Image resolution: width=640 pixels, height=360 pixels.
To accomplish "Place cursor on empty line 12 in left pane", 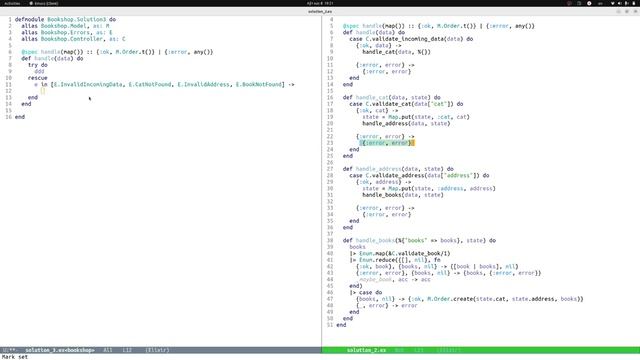I will click(42, 91).
